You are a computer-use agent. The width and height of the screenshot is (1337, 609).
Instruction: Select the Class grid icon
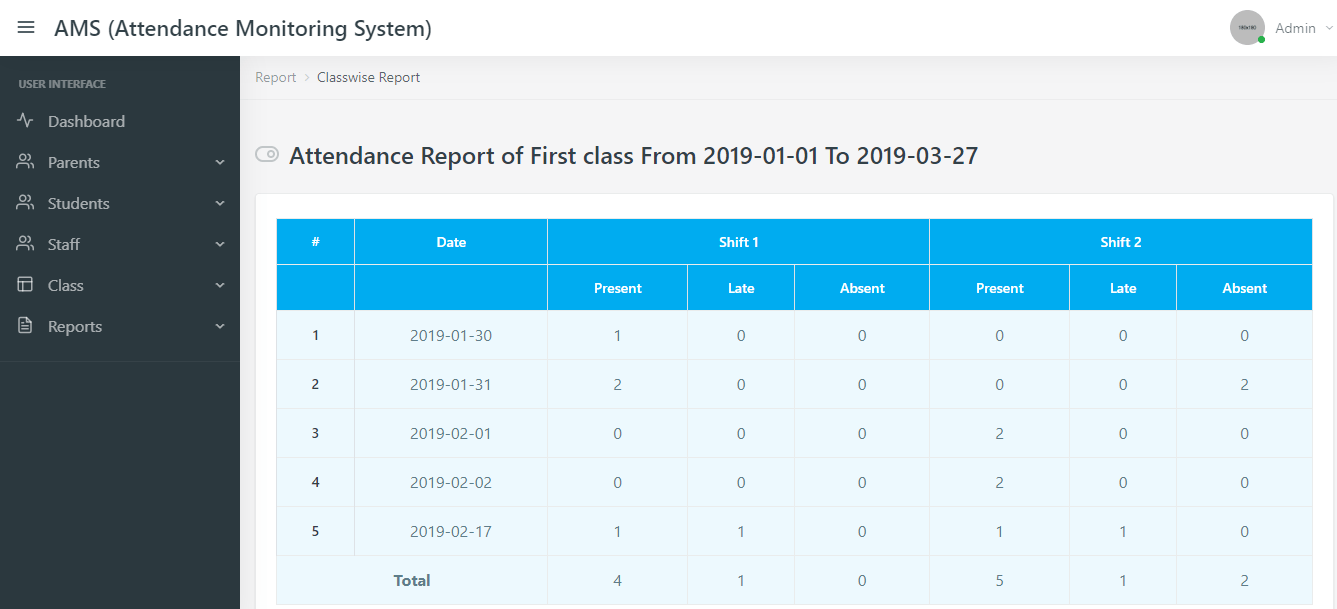(25, 284)
